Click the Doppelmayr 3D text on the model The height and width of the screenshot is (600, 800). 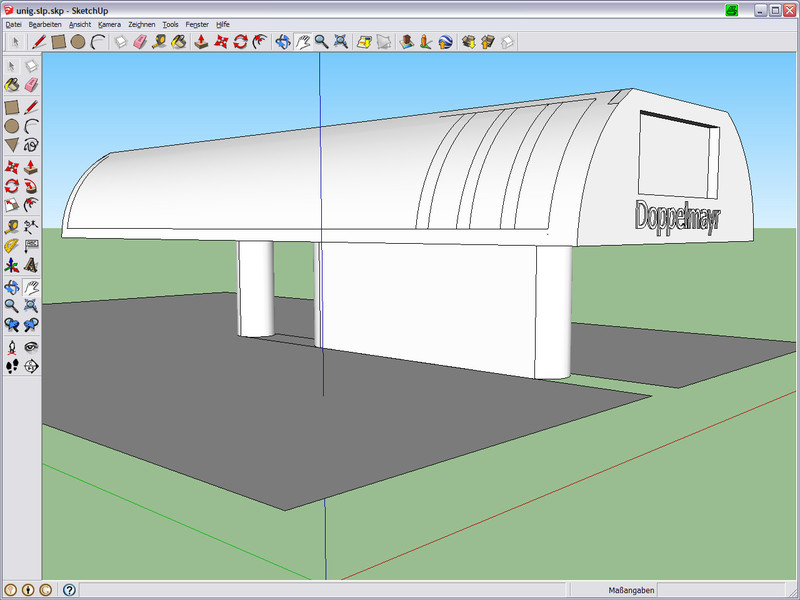[x=677, y=217]
